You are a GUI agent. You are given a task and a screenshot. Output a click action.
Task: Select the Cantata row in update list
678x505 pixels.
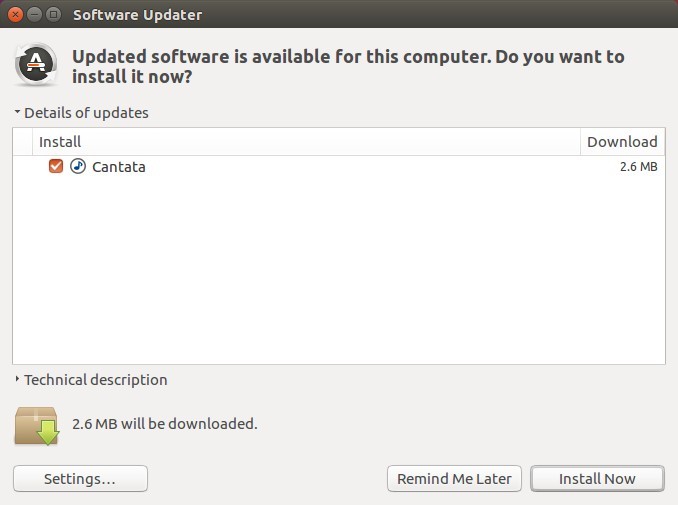pyautogui.click(x=339, y=166)
